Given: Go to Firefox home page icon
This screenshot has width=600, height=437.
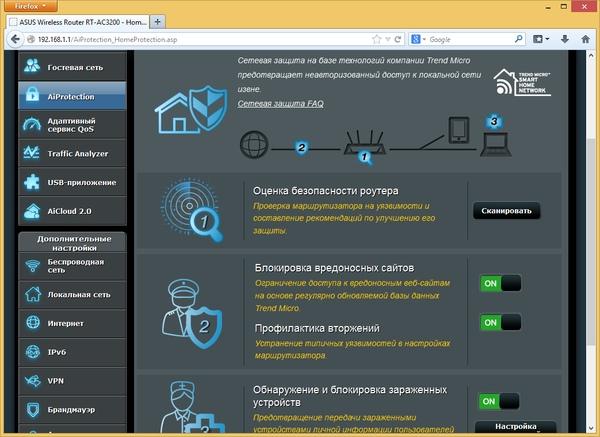Looking at the screenshot, I should [x=585, y=39].
